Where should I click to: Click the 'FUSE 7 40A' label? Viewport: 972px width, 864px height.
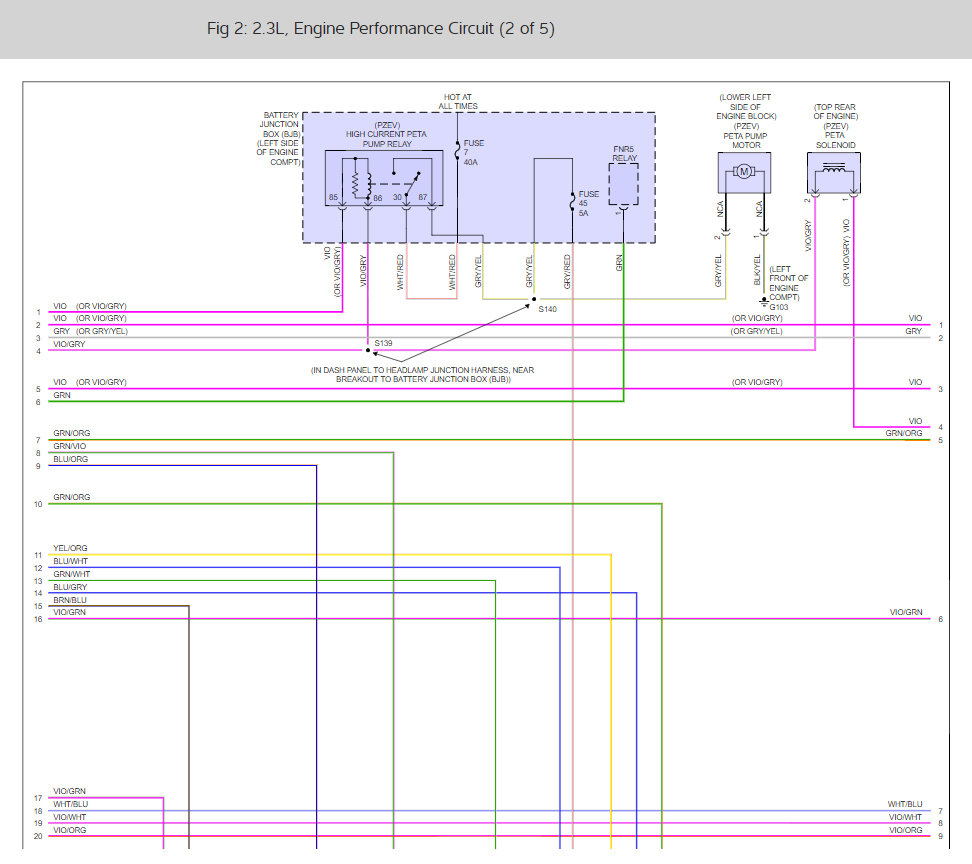click(474, 152)
